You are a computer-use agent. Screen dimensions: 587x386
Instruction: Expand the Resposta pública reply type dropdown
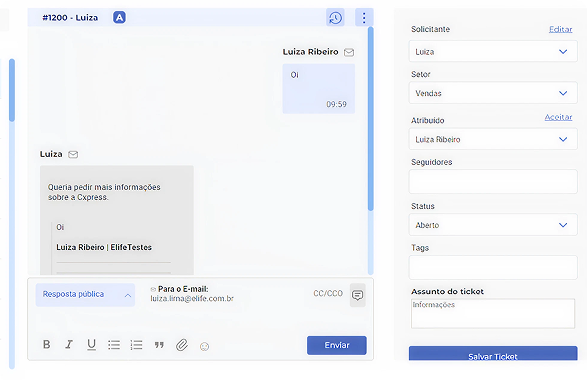coord(85,295)
